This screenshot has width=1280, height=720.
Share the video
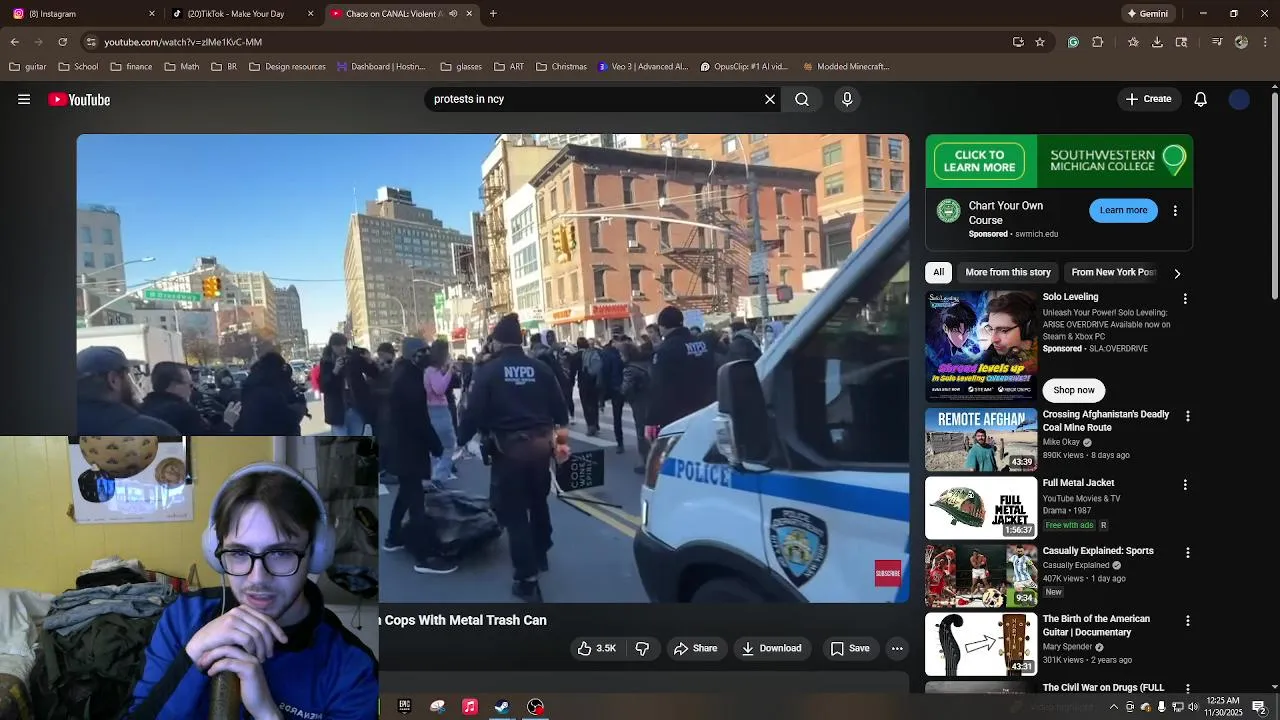[695, 648]
